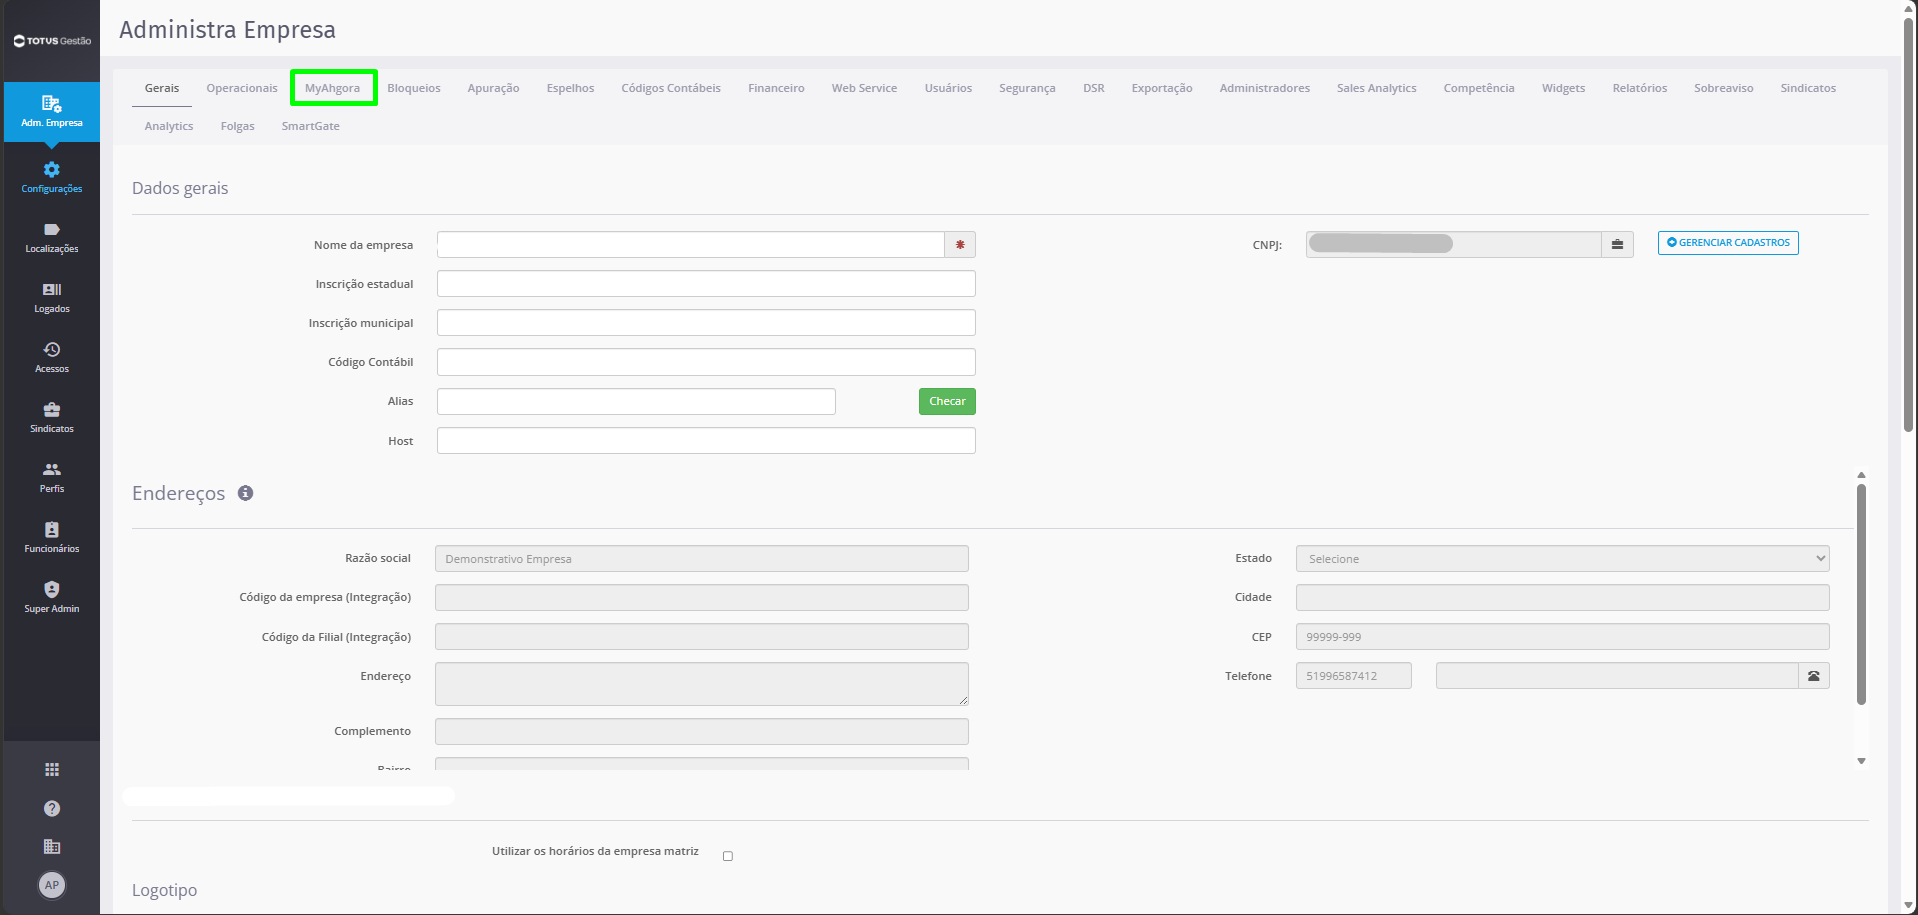This screenshot has width=1918, height=915.
Task: Open the help question mark icon
Action: pos(52,808)
